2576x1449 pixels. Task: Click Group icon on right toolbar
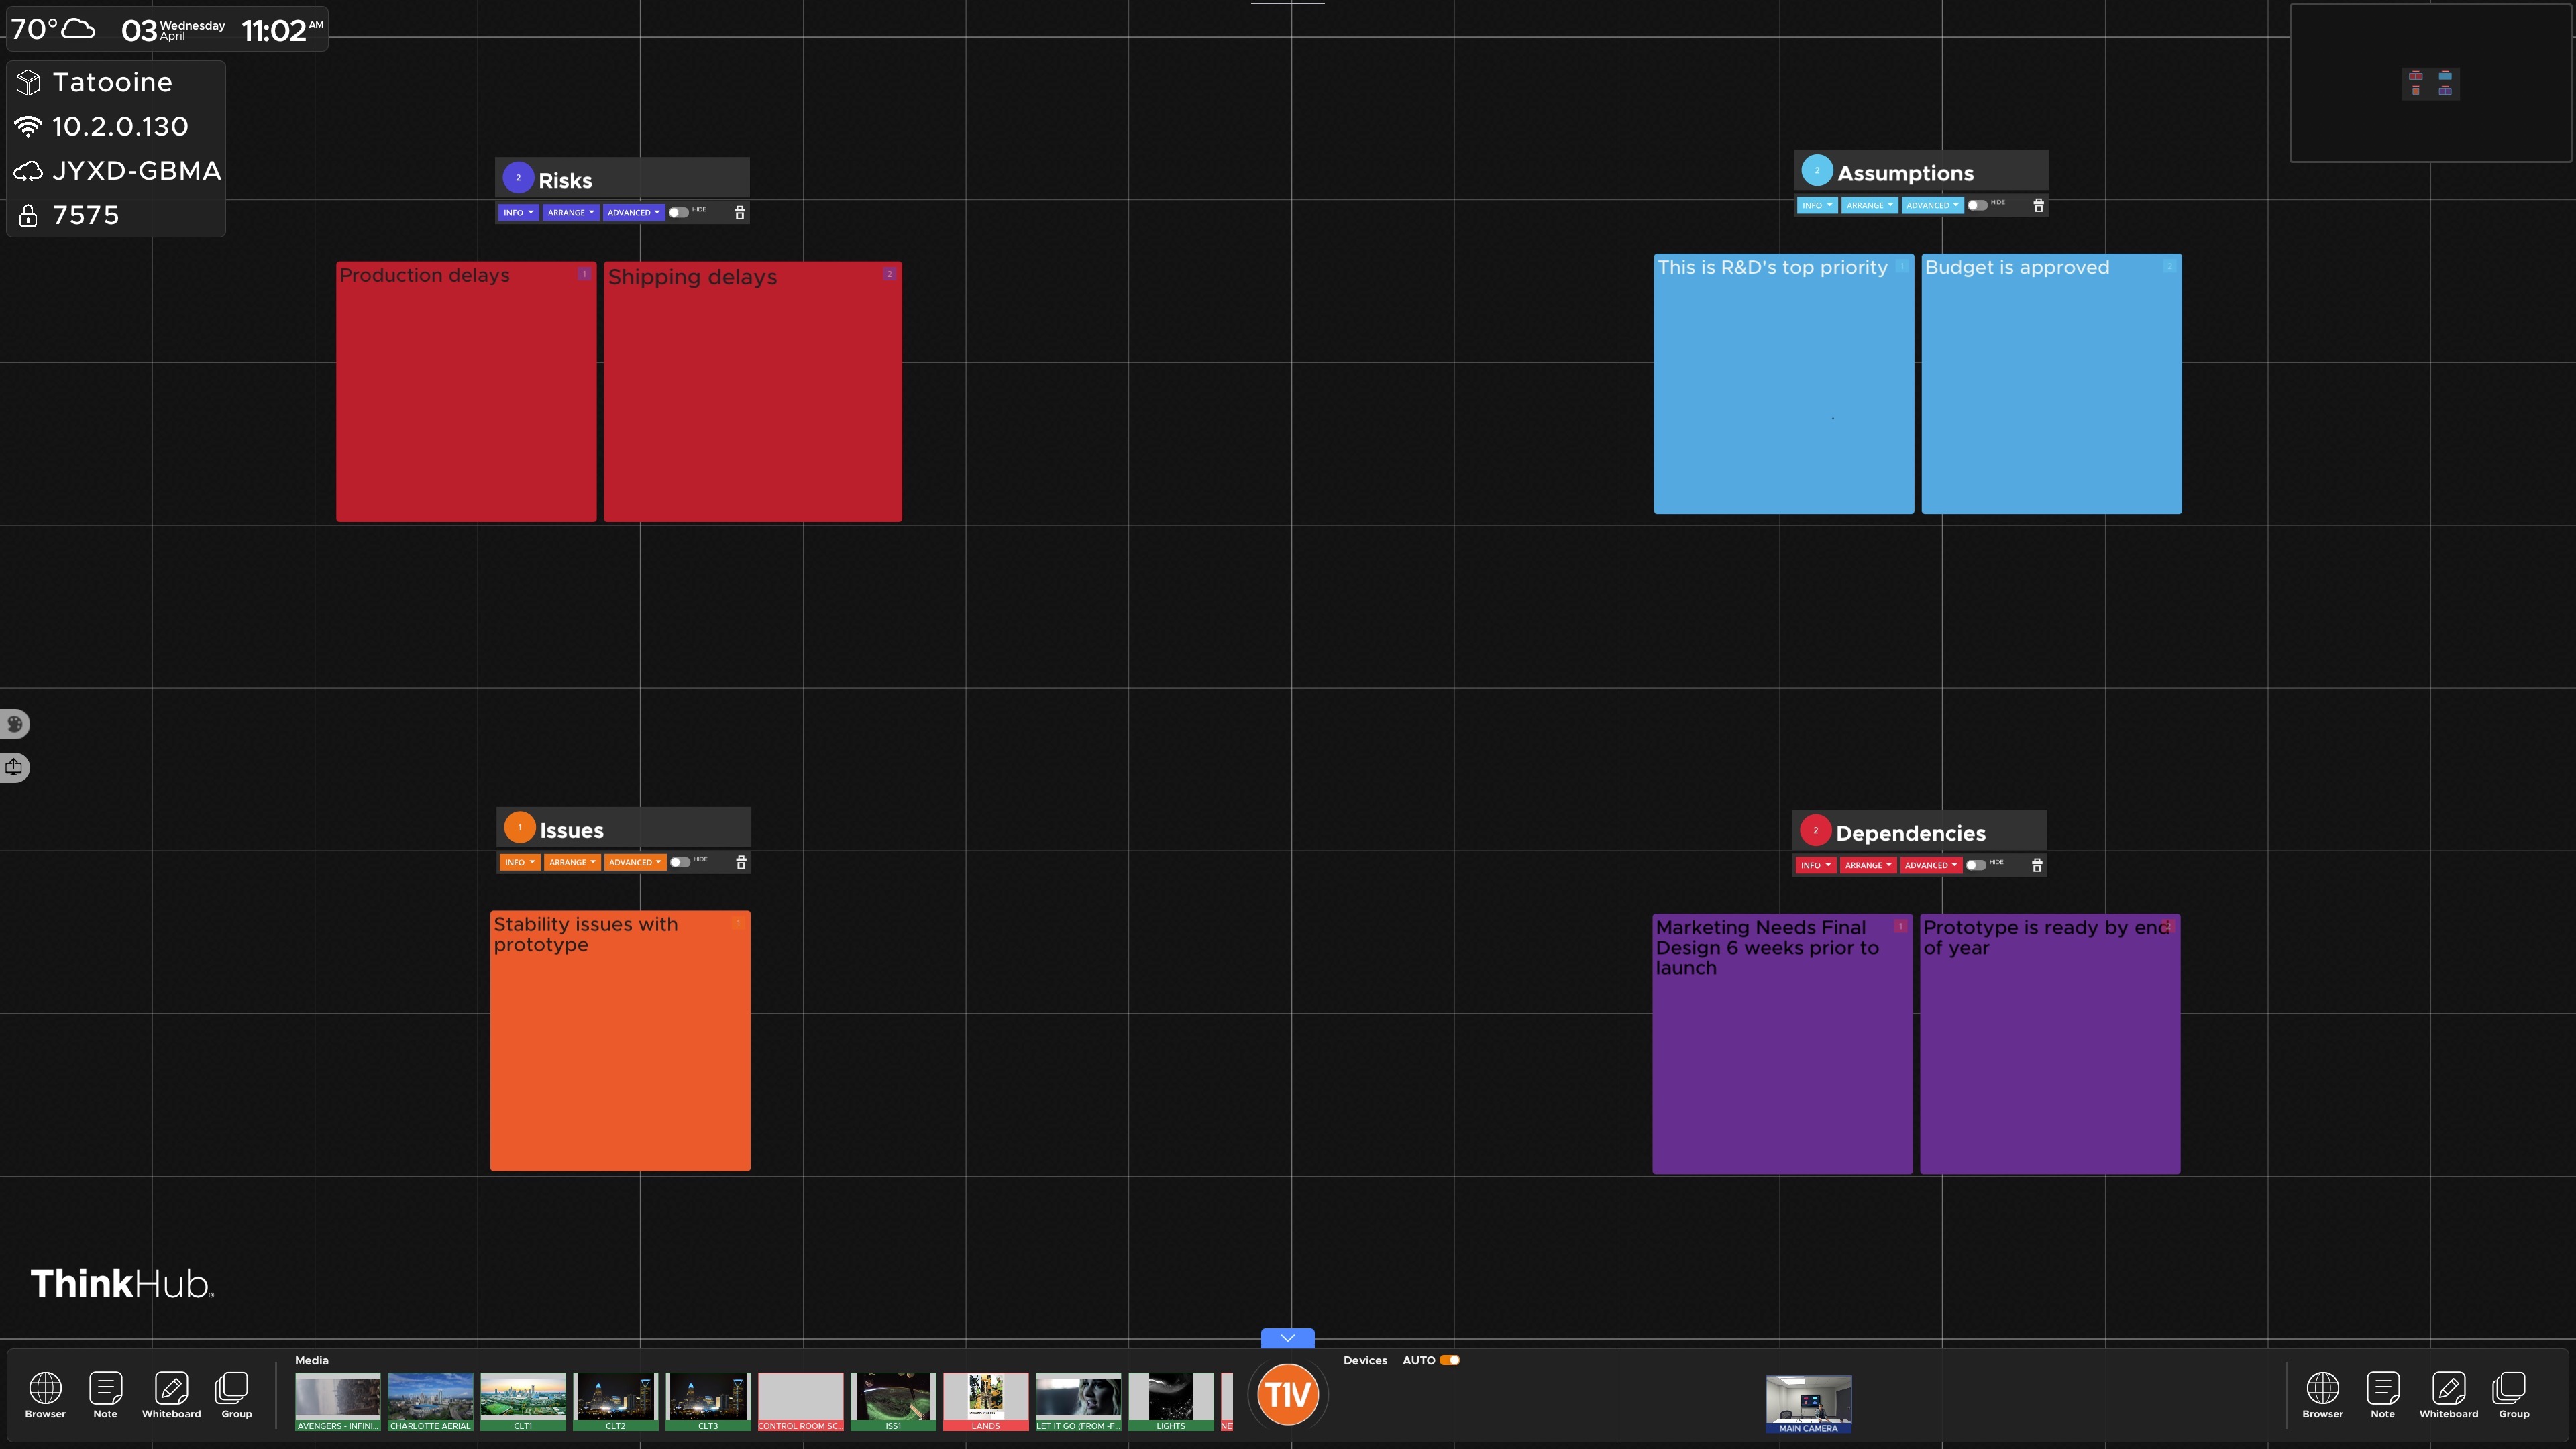point(2513,1393)
